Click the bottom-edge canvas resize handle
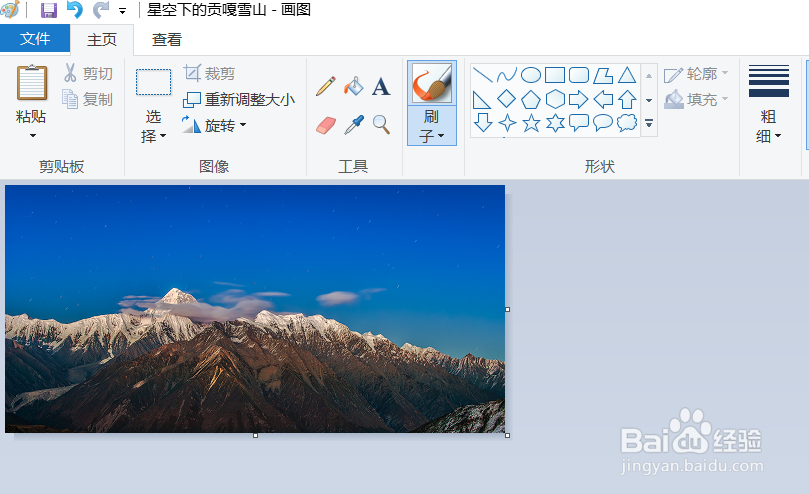The width and height of the screenshot is (809, 494). click(x=255, y=436)
